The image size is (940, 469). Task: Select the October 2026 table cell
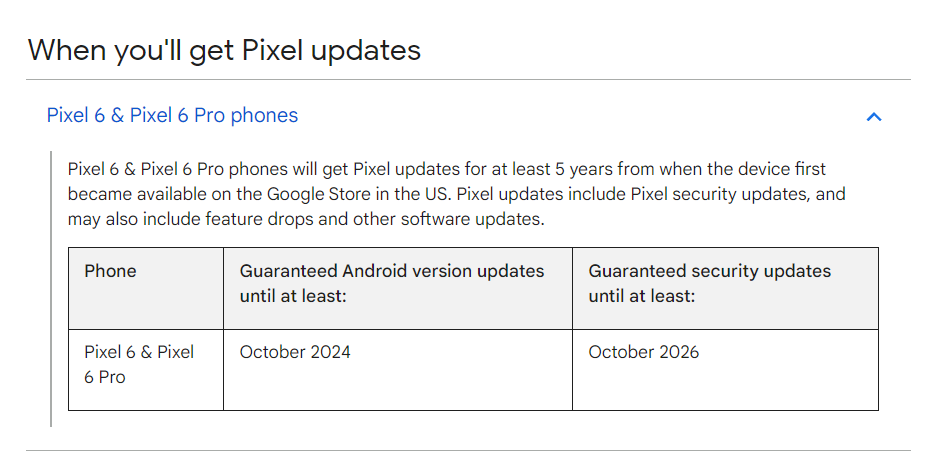click(x=725, y=370)
